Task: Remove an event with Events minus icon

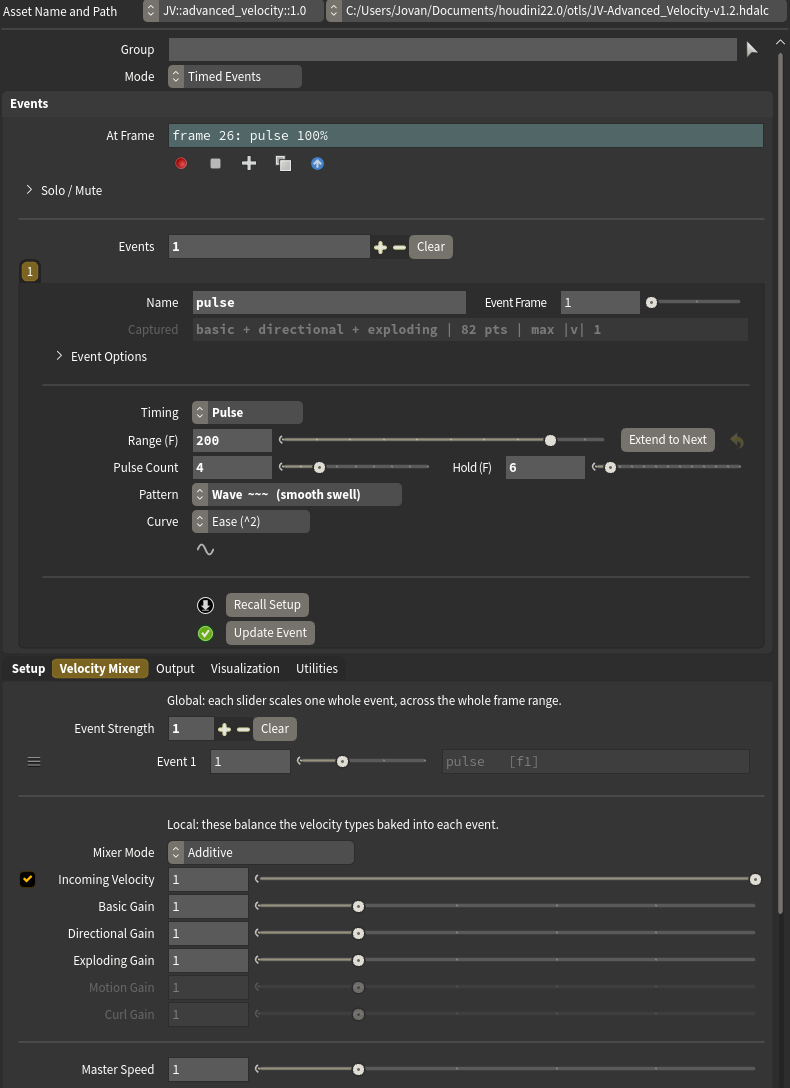Action: pyautogui.click(x=399, y=247)
